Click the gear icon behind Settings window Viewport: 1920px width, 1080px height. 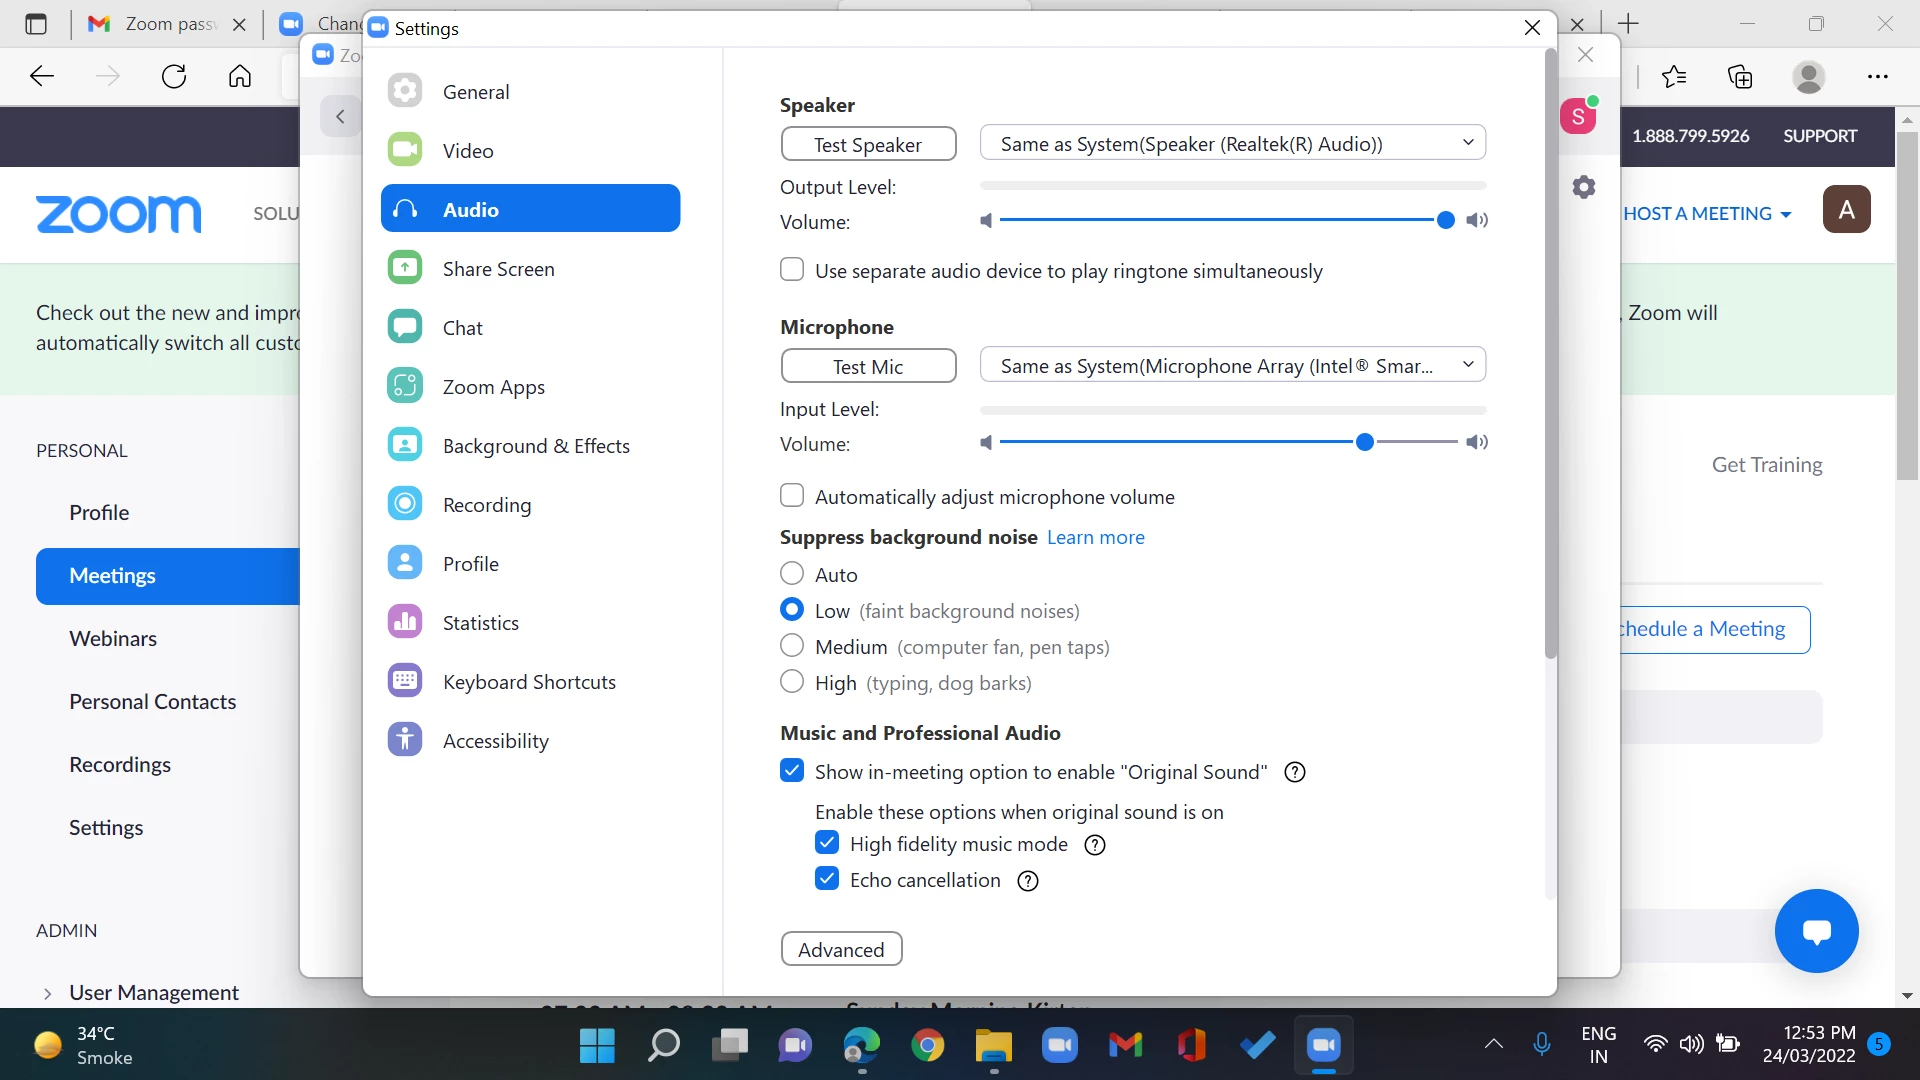point(1584,187)
